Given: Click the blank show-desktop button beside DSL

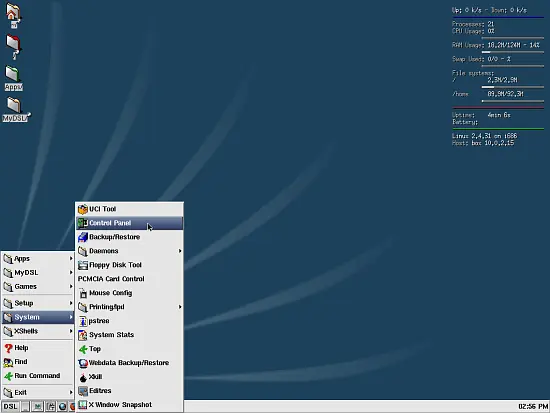Looking at the screenshot, I should pyautogui.click(x=25, y=406).
